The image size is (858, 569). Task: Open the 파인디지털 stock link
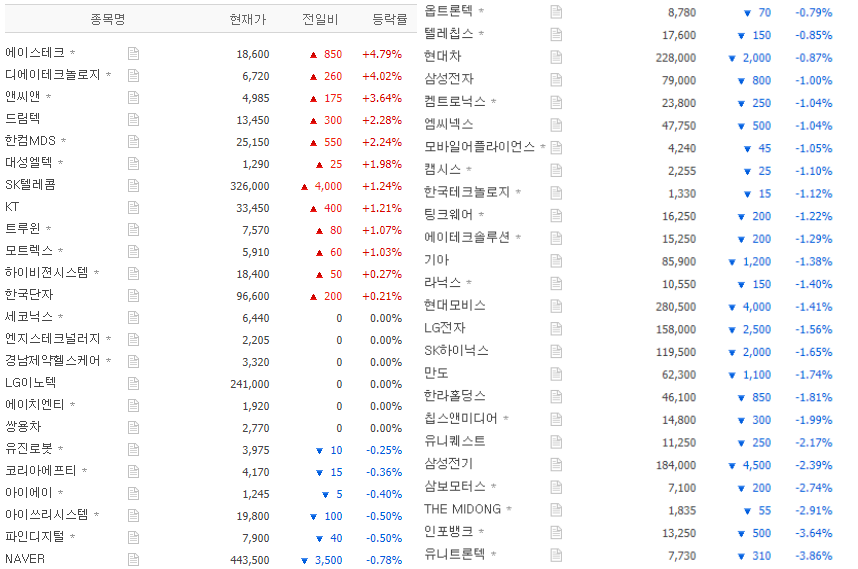coord(35,537)
